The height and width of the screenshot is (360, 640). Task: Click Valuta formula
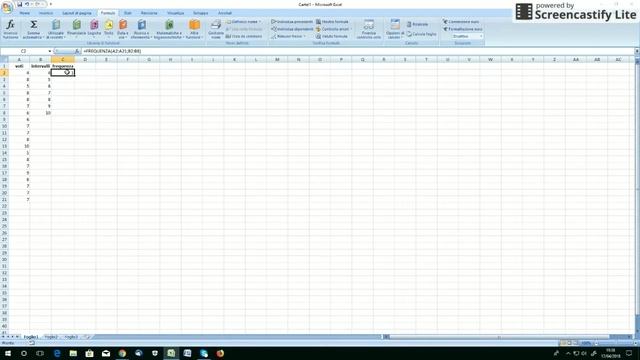331,36
